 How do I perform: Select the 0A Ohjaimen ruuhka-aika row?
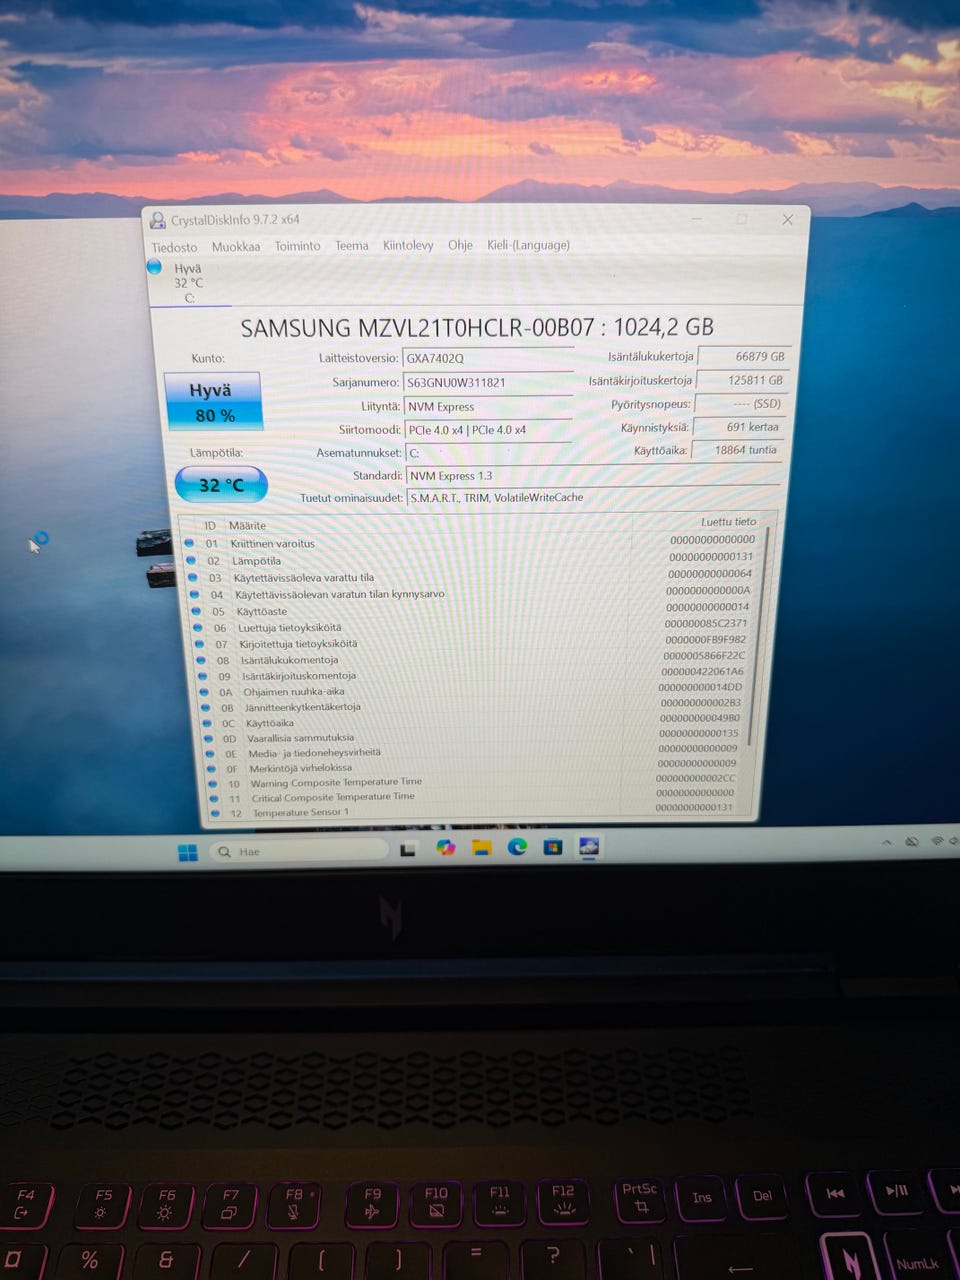(472, 690)
